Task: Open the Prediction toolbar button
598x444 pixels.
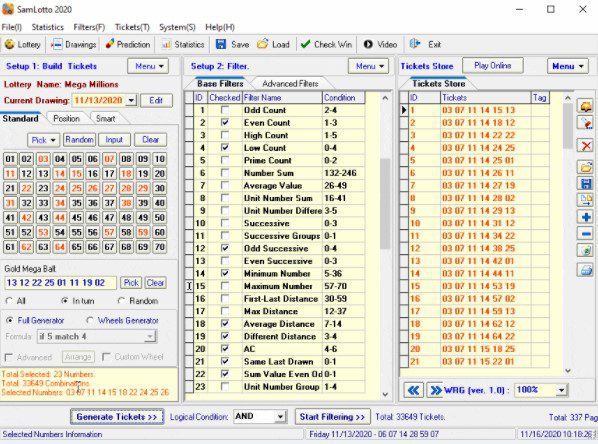Action: [x=127, y=45]
